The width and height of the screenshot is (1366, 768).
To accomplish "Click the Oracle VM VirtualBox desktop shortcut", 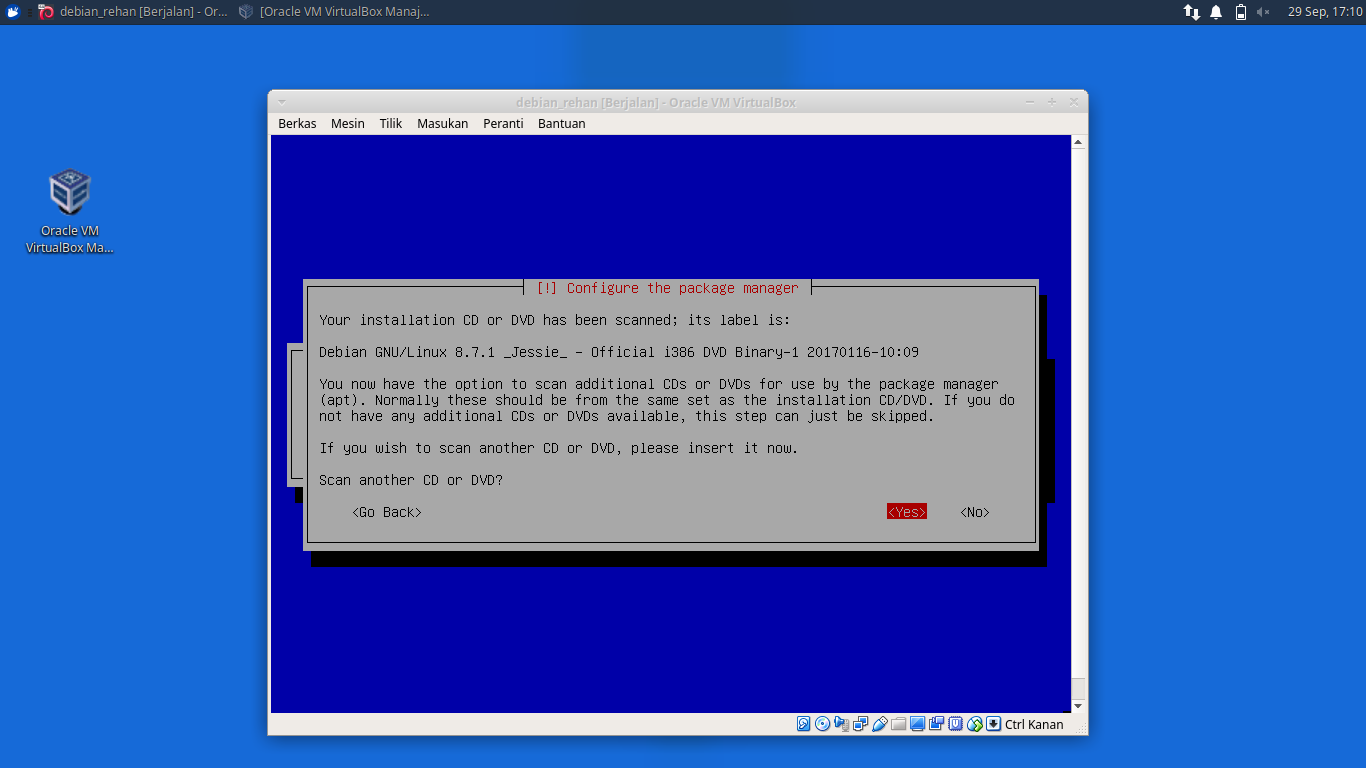I will tap(69, 212).
